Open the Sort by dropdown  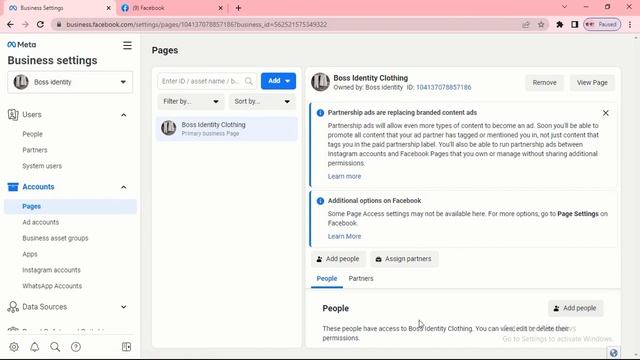point(262,101)
